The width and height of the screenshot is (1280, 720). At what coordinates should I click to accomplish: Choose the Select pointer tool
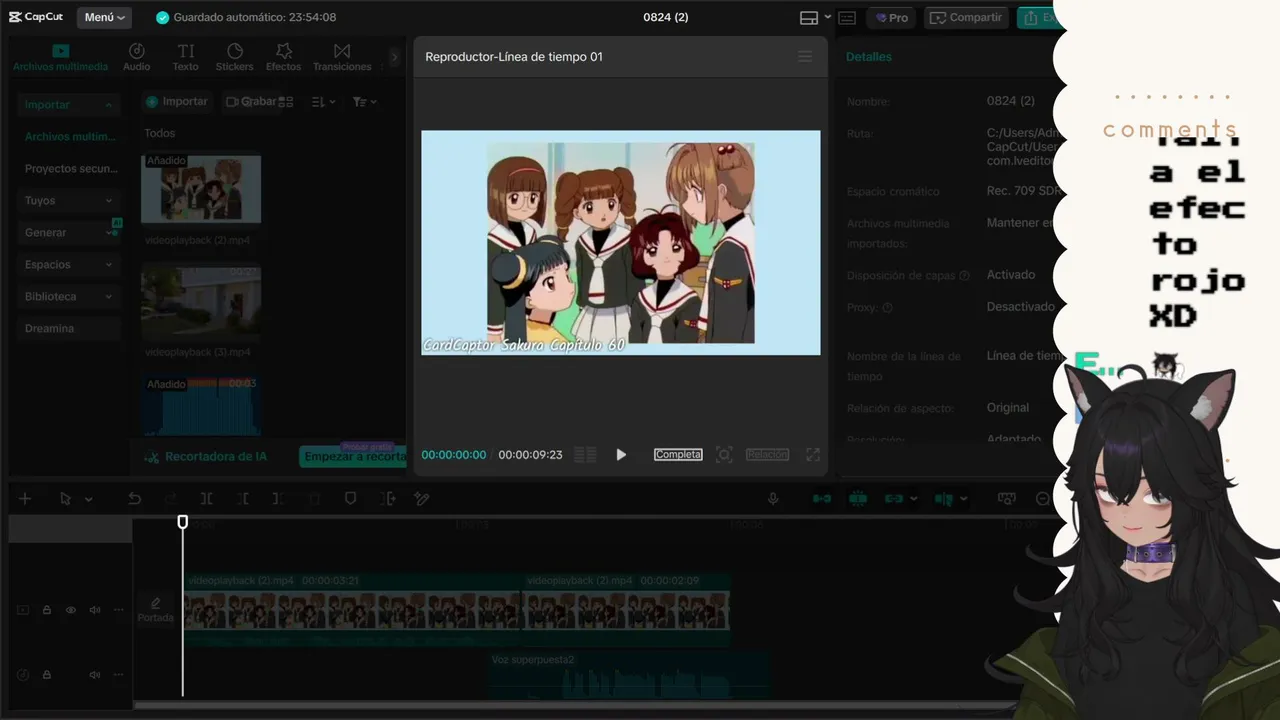coord(66,498)
